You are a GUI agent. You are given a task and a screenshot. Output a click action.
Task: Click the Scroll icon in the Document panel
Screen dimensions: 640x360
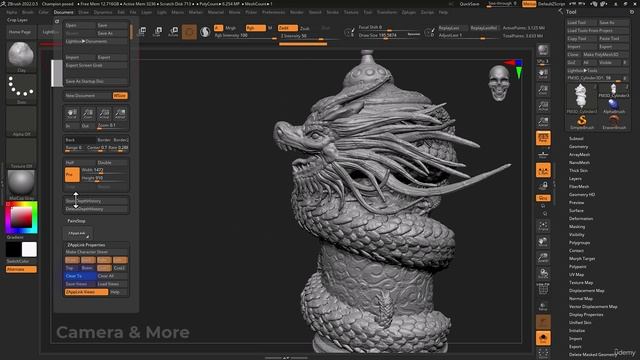click(x=72, y=113)
